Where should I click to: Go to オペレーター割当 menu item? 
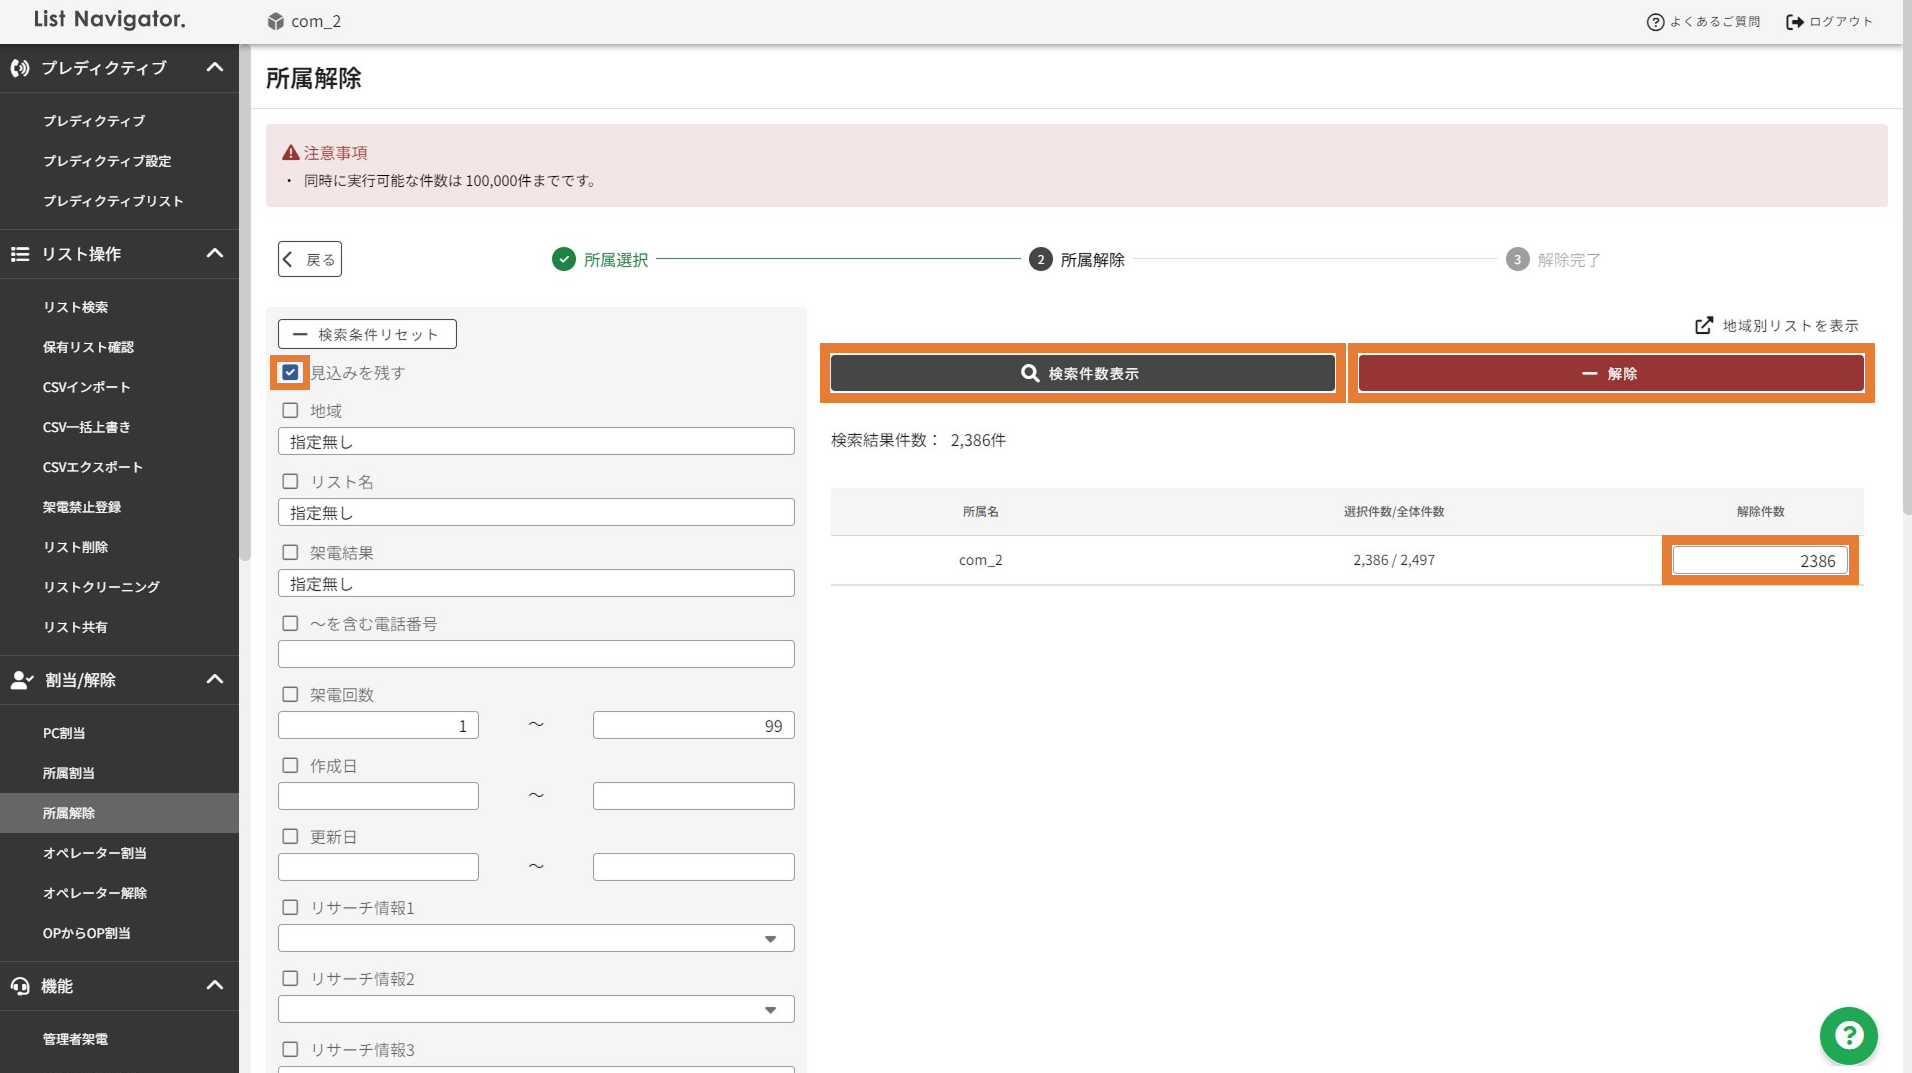(95, 853)
